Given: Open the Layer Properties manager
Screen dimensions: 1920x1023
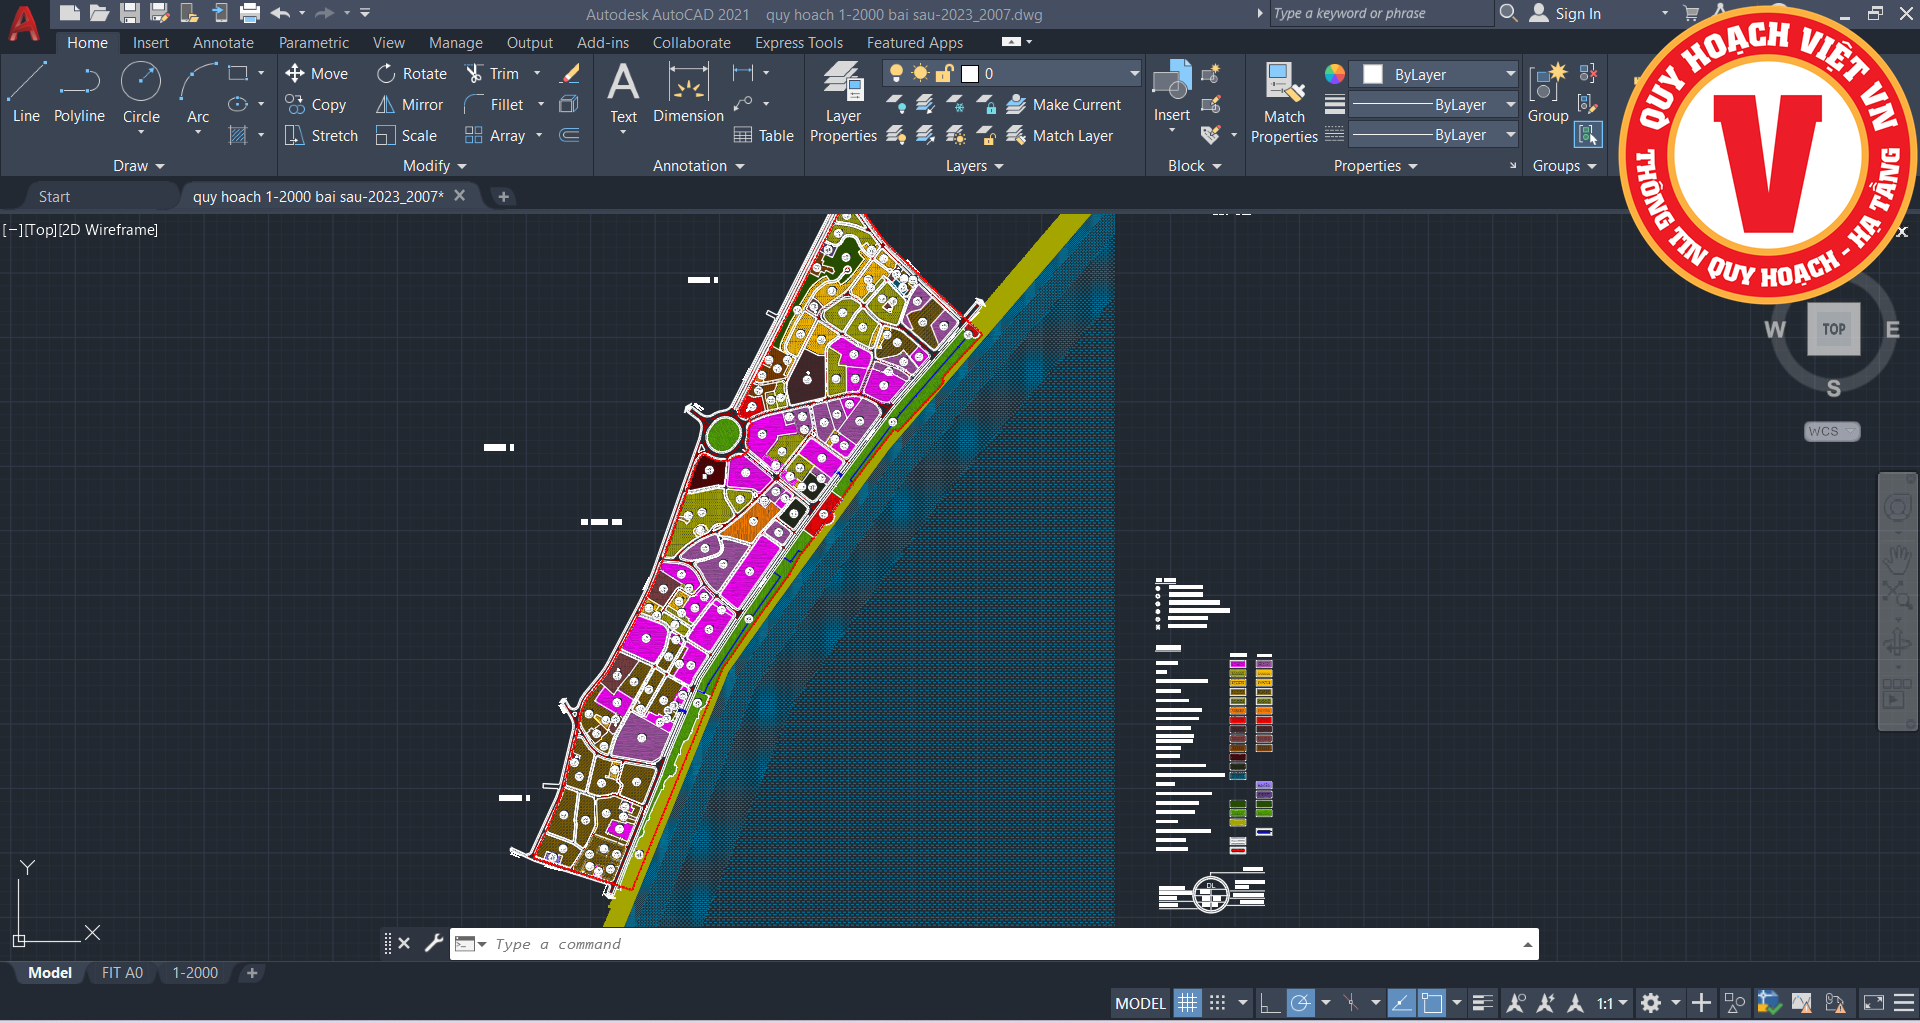Looking at the screenshot, I should tap(843, 102).
